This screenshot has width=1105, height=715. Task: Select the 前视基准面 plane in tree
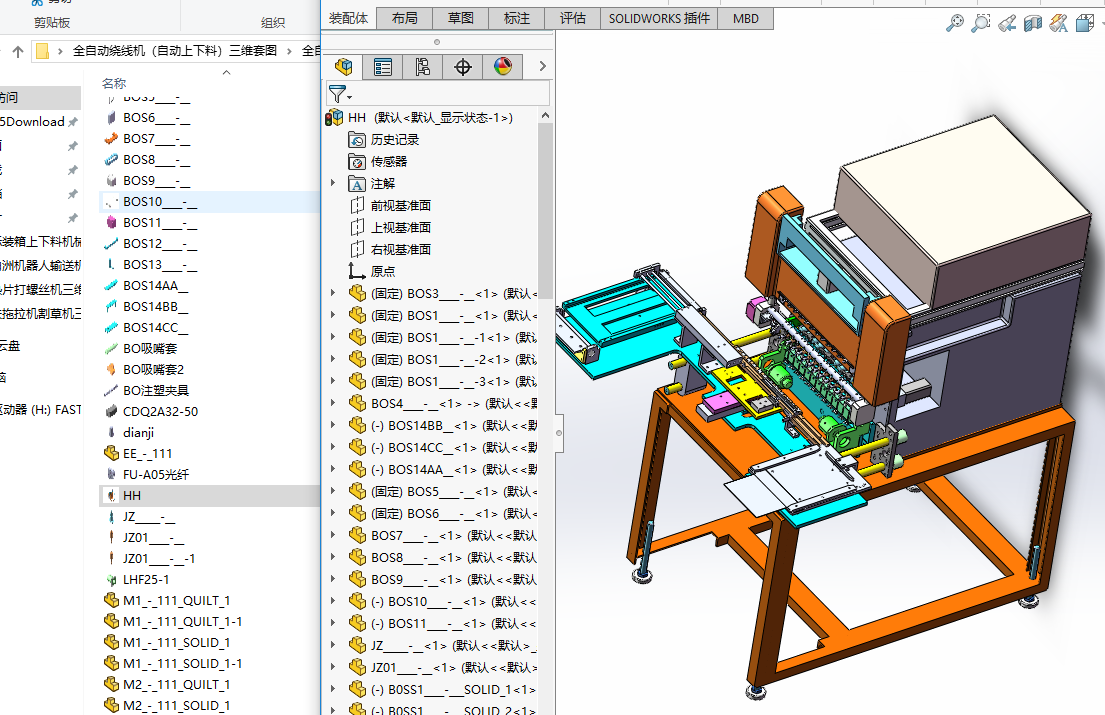coord(400,205)
